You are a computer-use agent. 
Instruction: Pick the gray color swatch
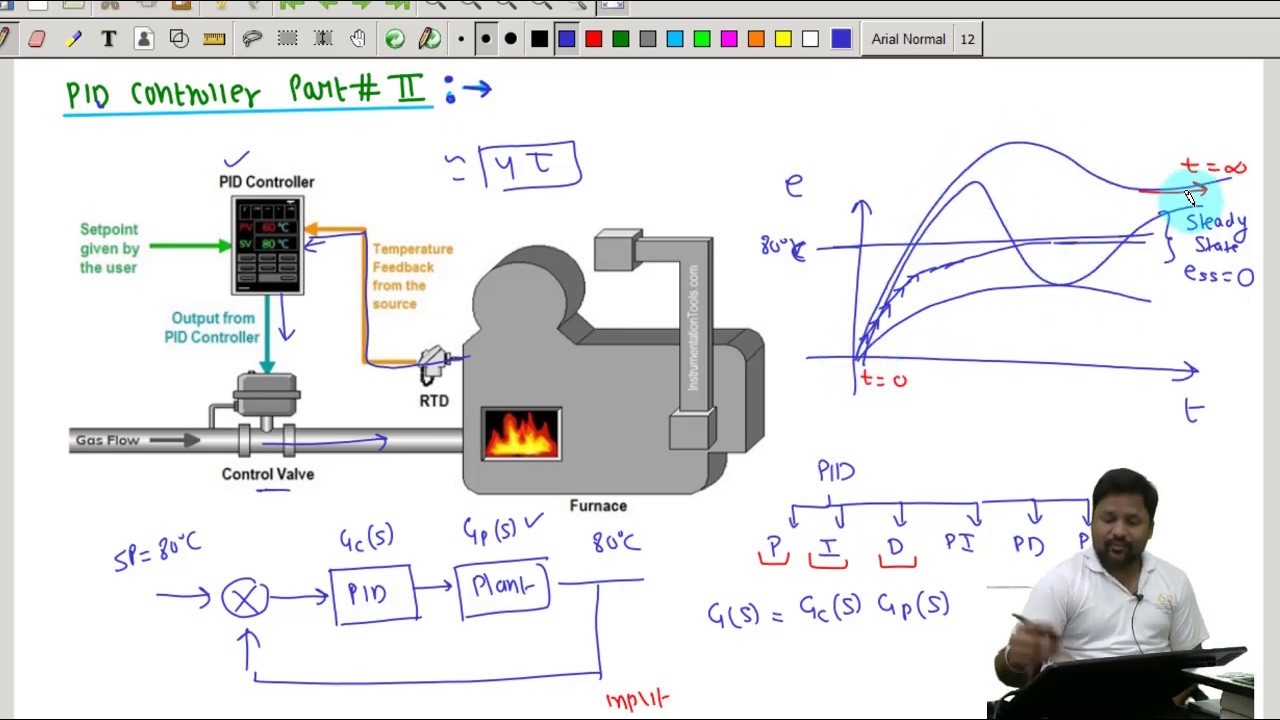[648, 39]
